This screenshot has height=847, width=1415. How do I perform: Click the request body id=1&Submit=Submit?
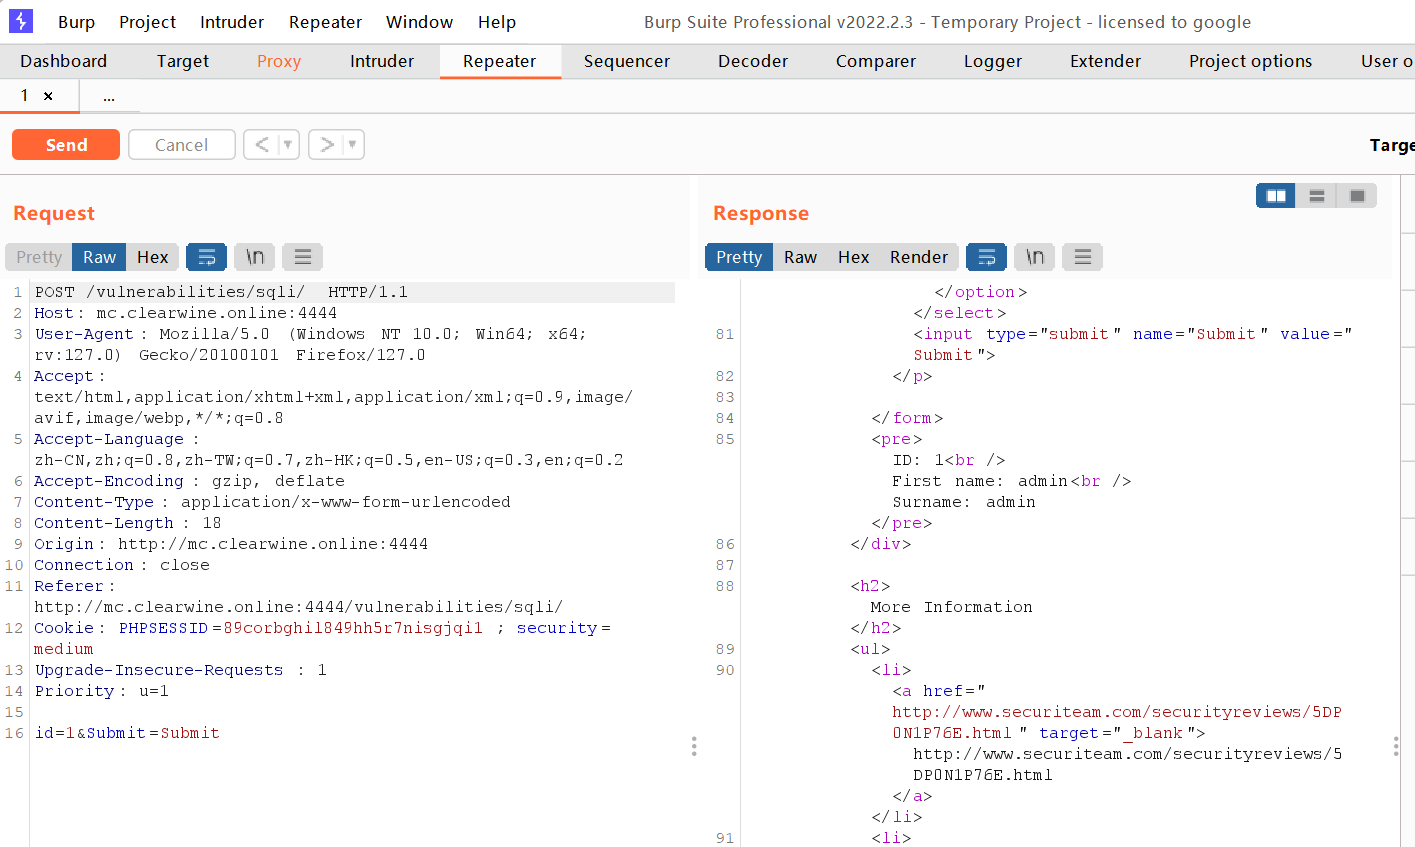click(x=127, y=733)
